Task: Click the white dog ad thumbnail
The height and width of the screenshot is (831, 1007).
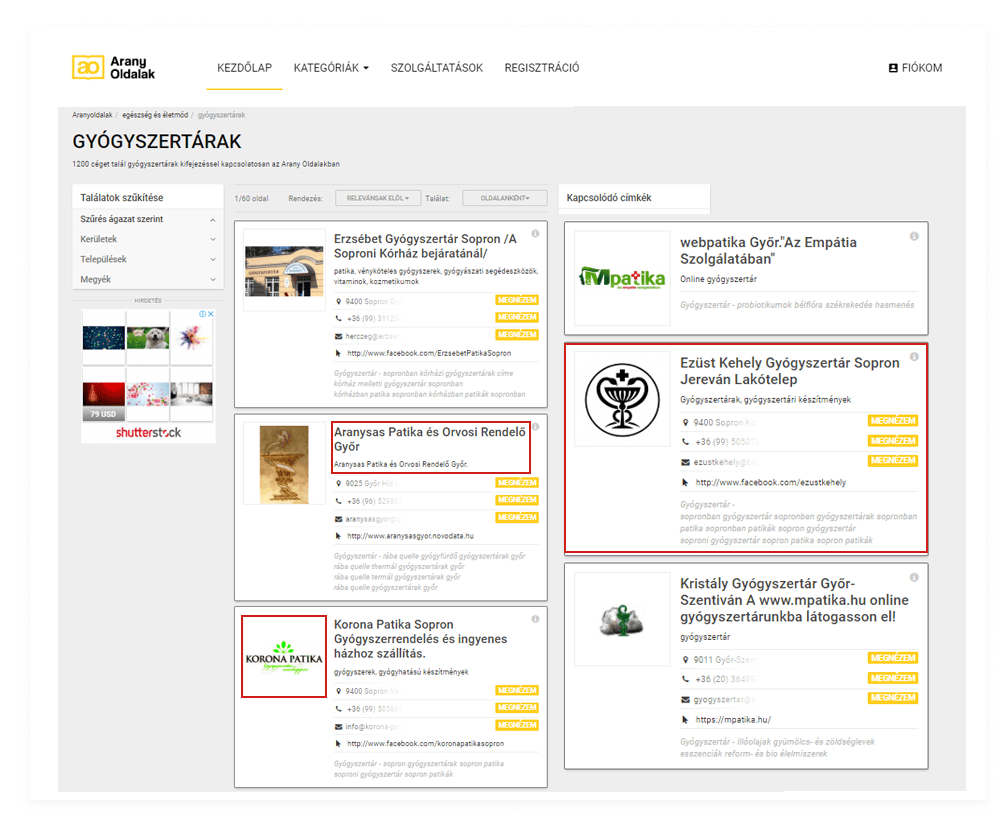Action: tap(148, 338)
